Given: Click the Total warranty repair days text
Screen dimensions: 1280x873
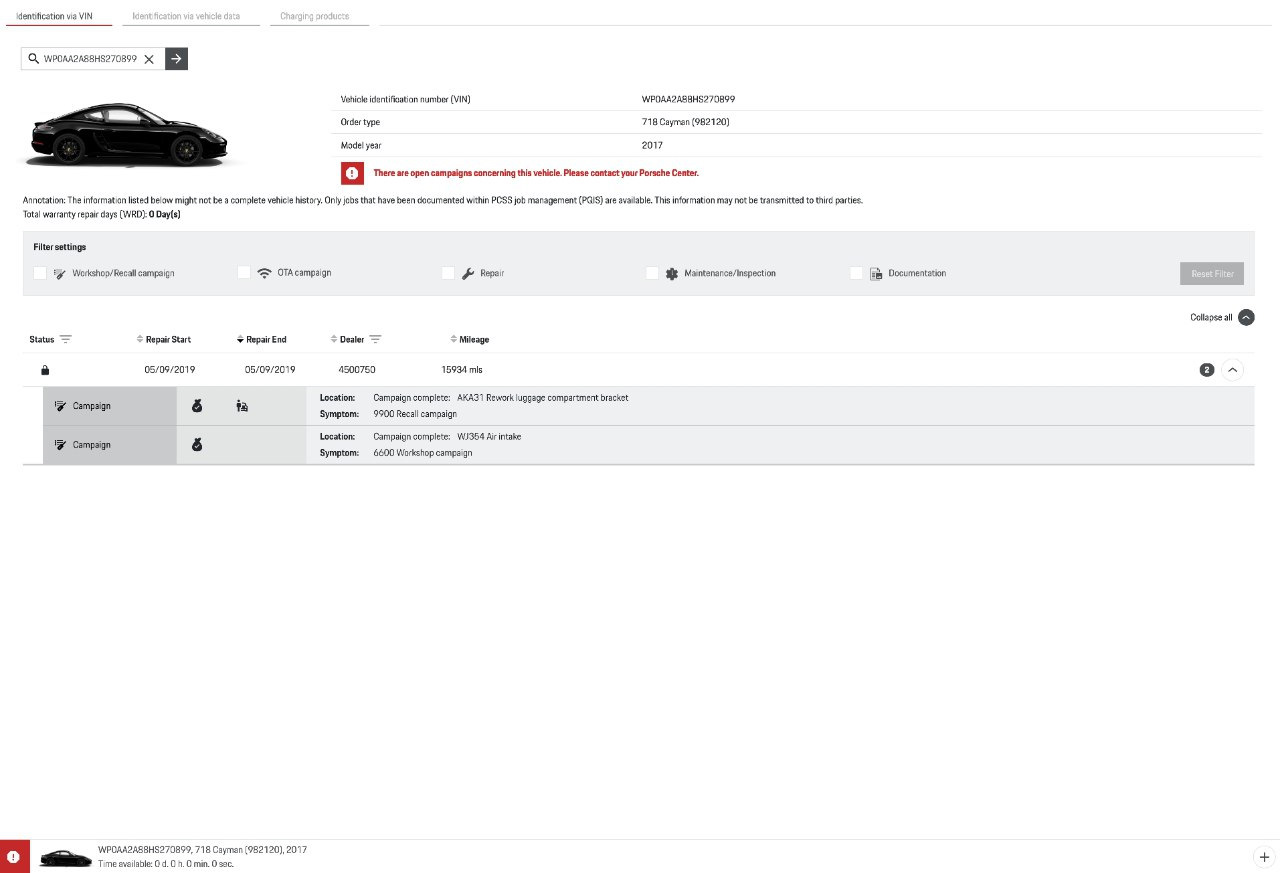Looking at the screenshot, I should [102, 214].
